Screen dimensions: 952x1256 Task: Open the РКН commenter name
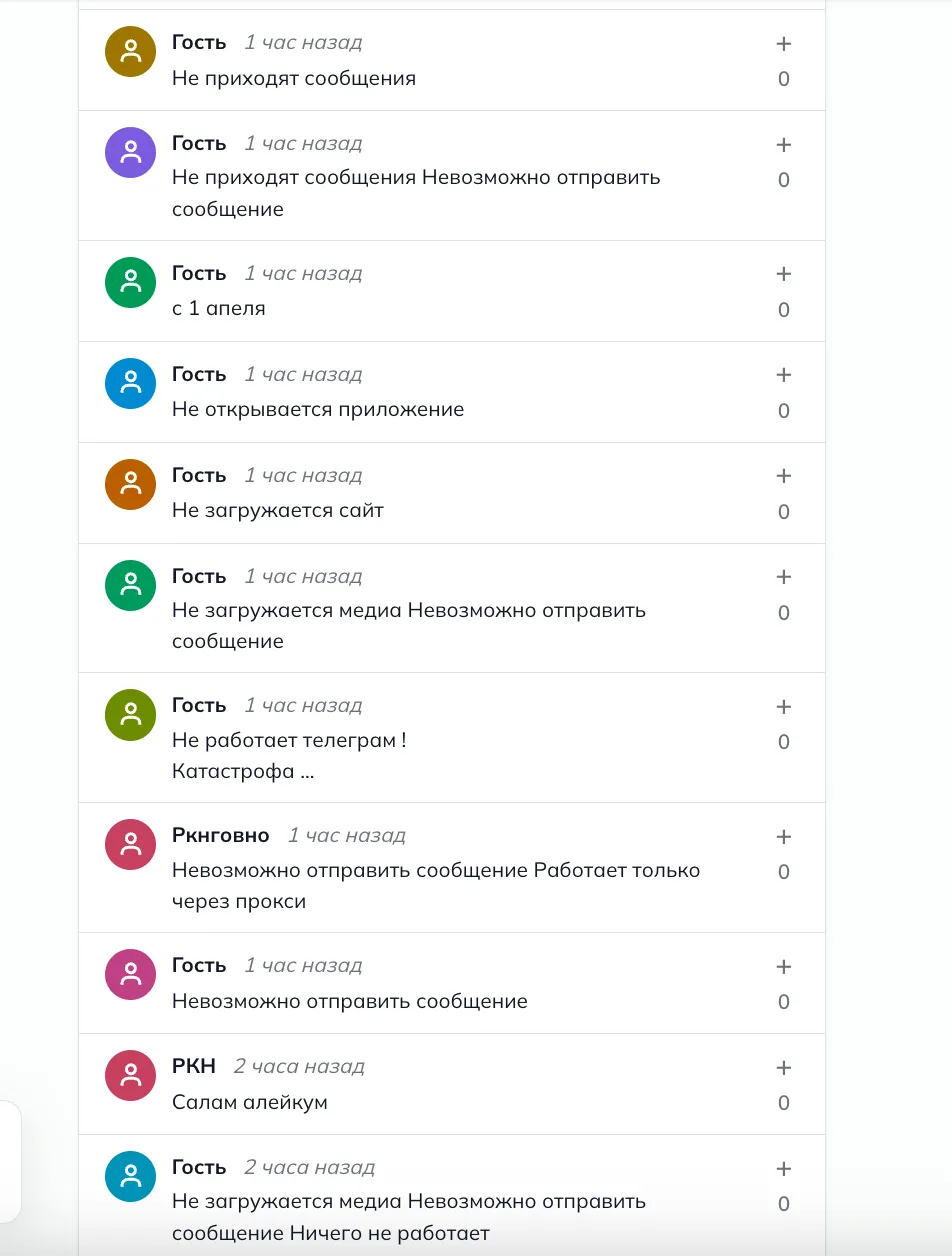[x=194, y=1066]
